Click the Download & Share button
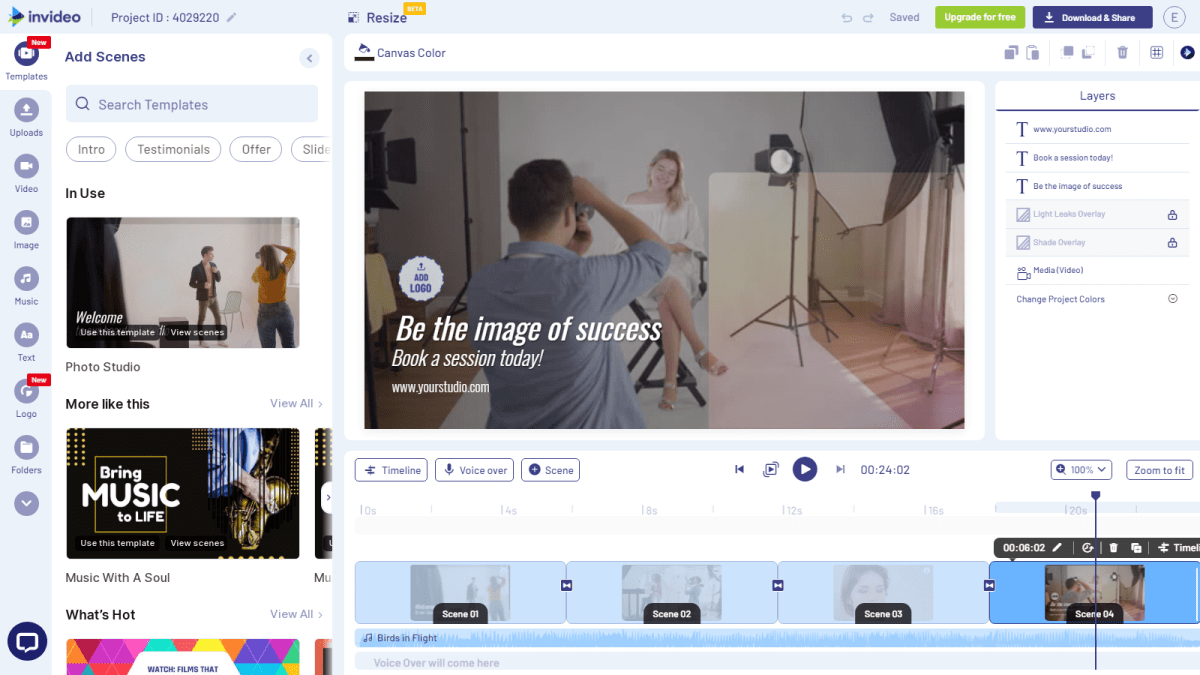Viewport: 1200px width, 675px height. 1091,18
